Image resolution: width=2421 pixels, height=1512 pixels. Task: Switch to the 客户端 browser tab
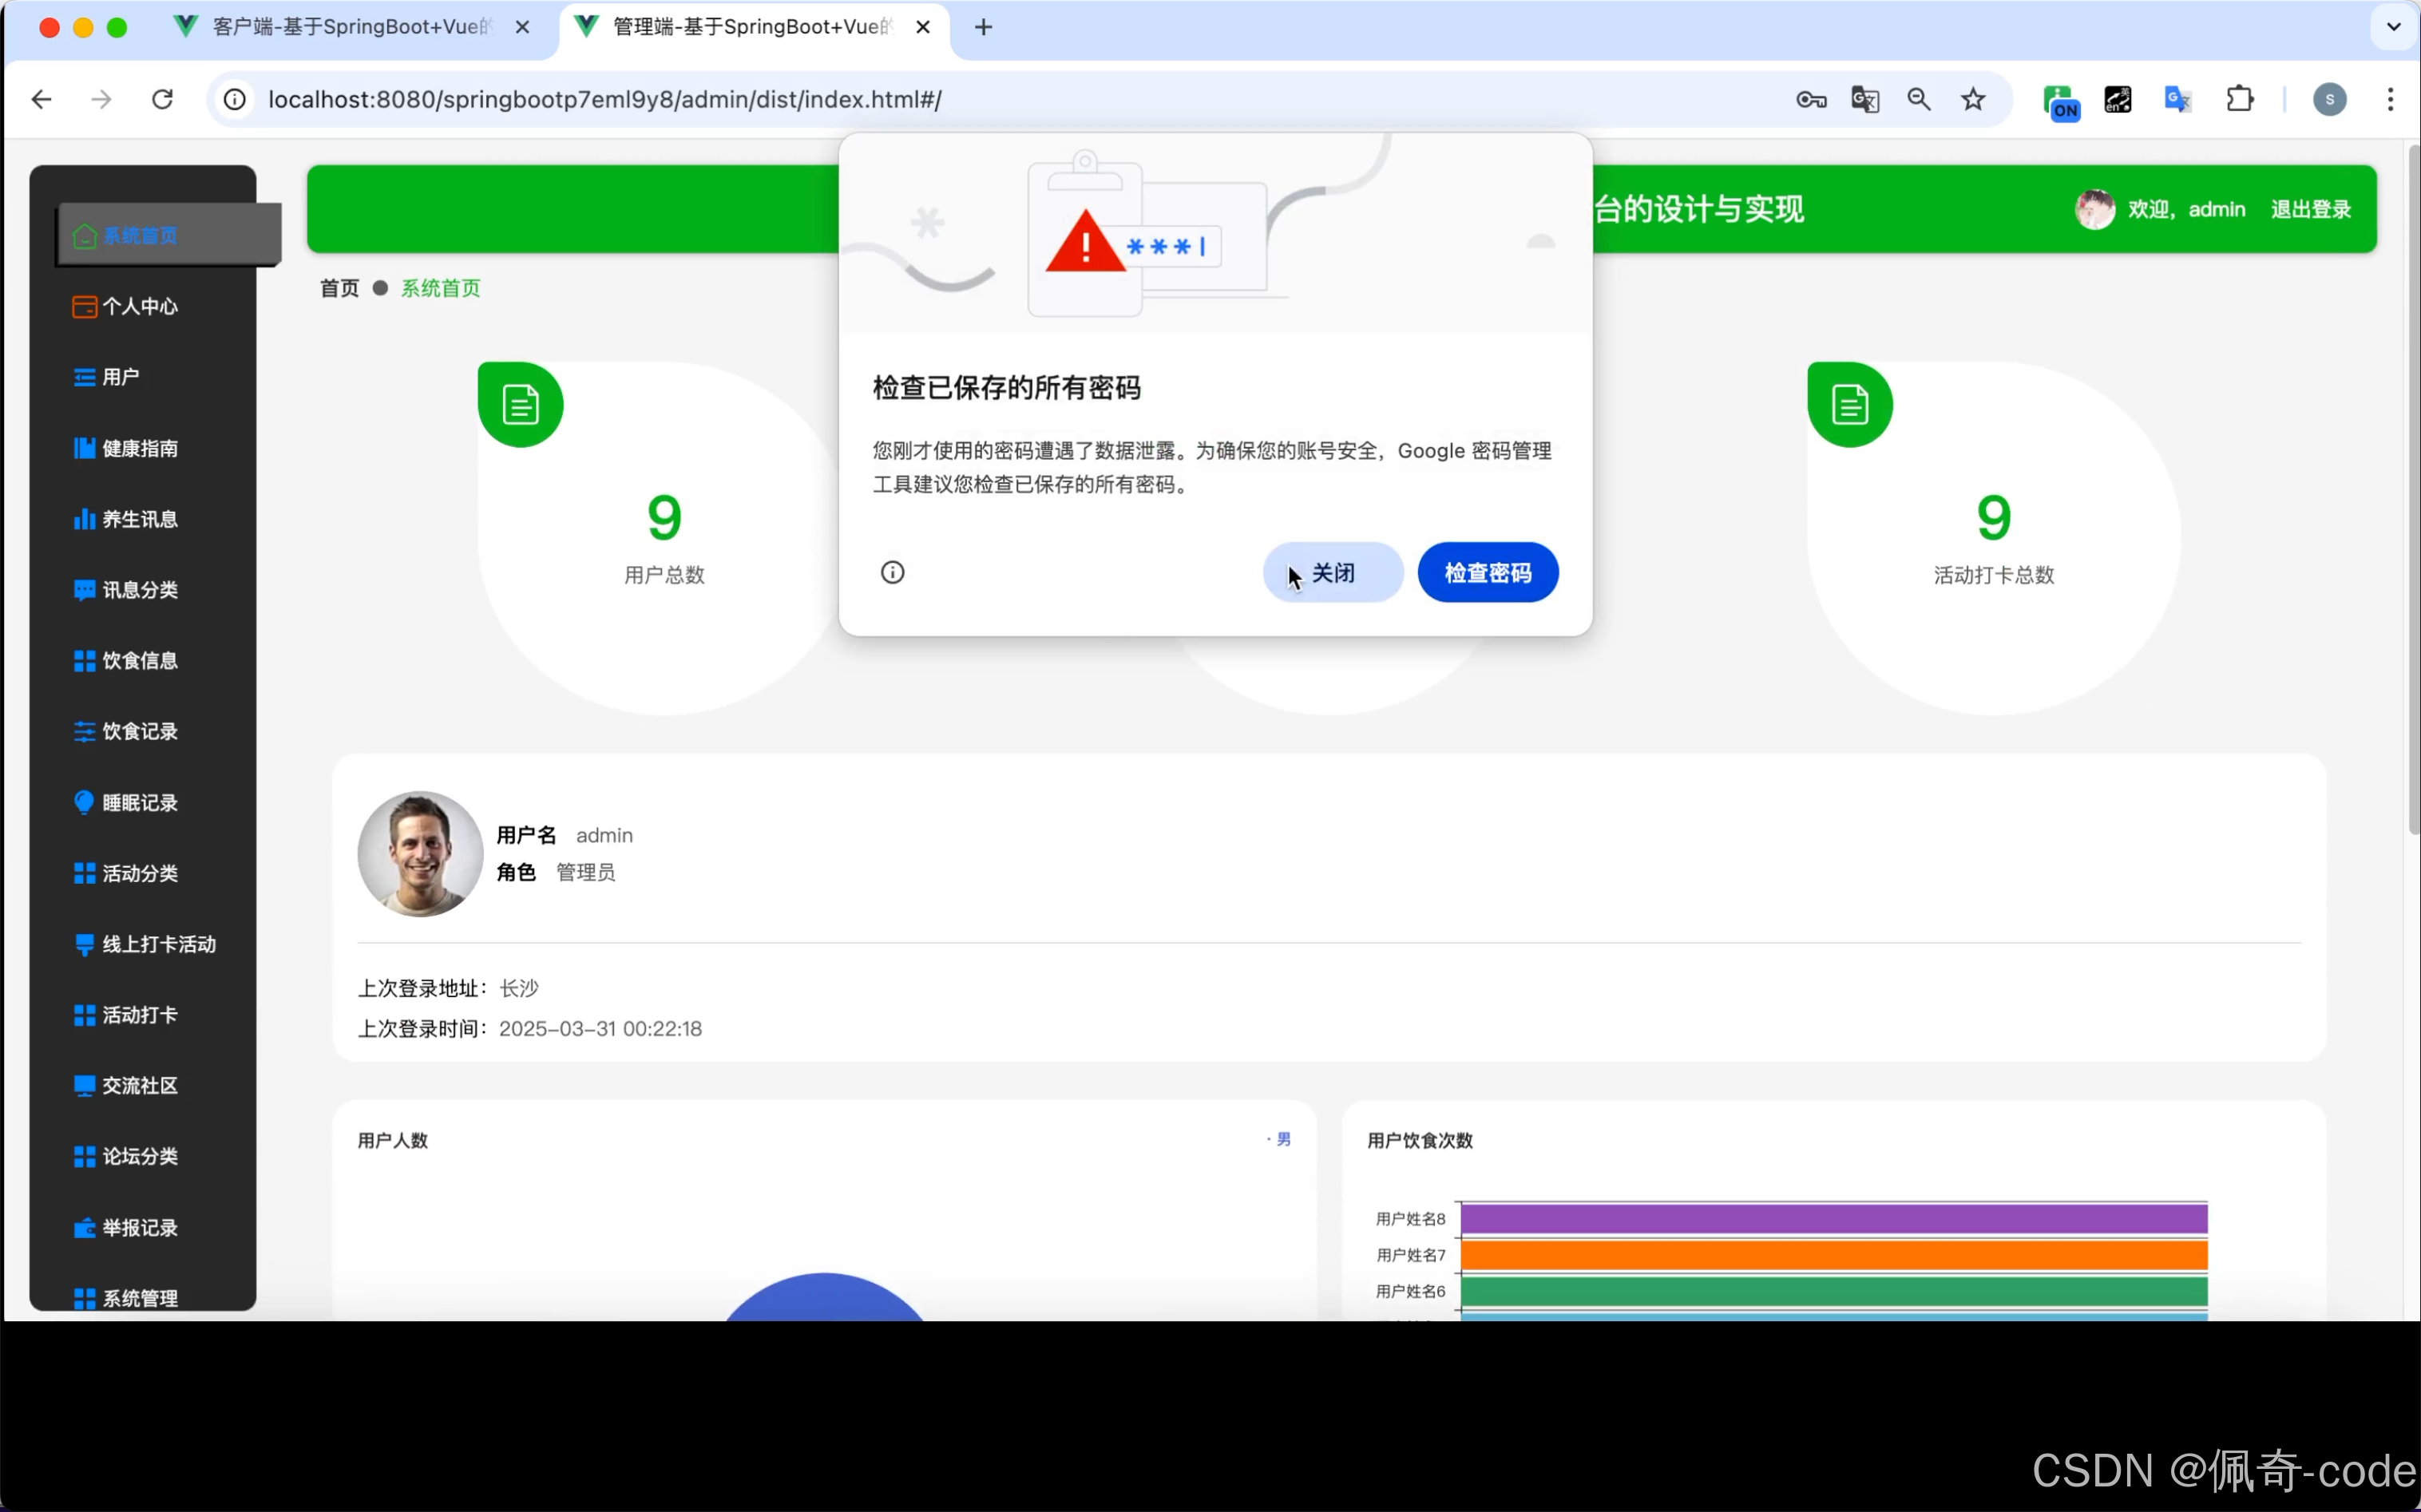coord(350,27)
